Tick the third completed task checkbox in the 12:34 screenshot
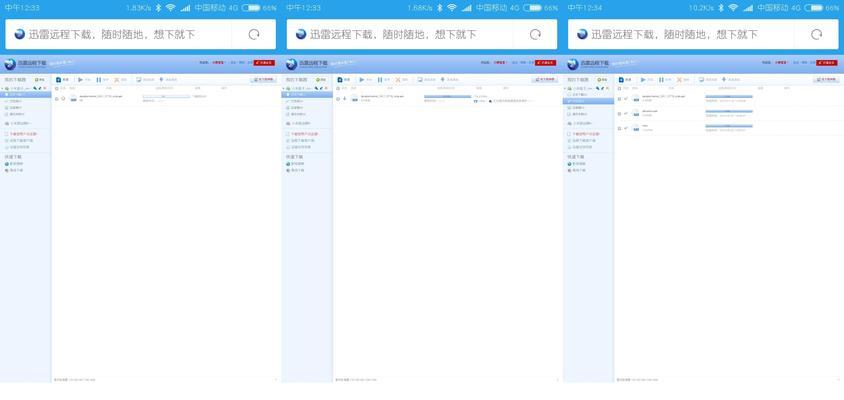This screenshot has height=400, width=844. pyautogui.click(x=619, y=129)
